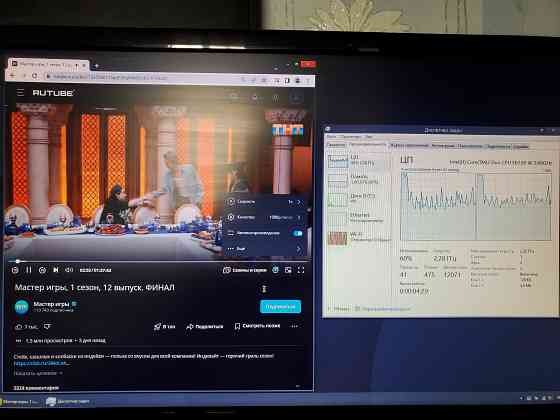Expand the Скорость playback speed option

pyautogui.click(x=265, y=202)
